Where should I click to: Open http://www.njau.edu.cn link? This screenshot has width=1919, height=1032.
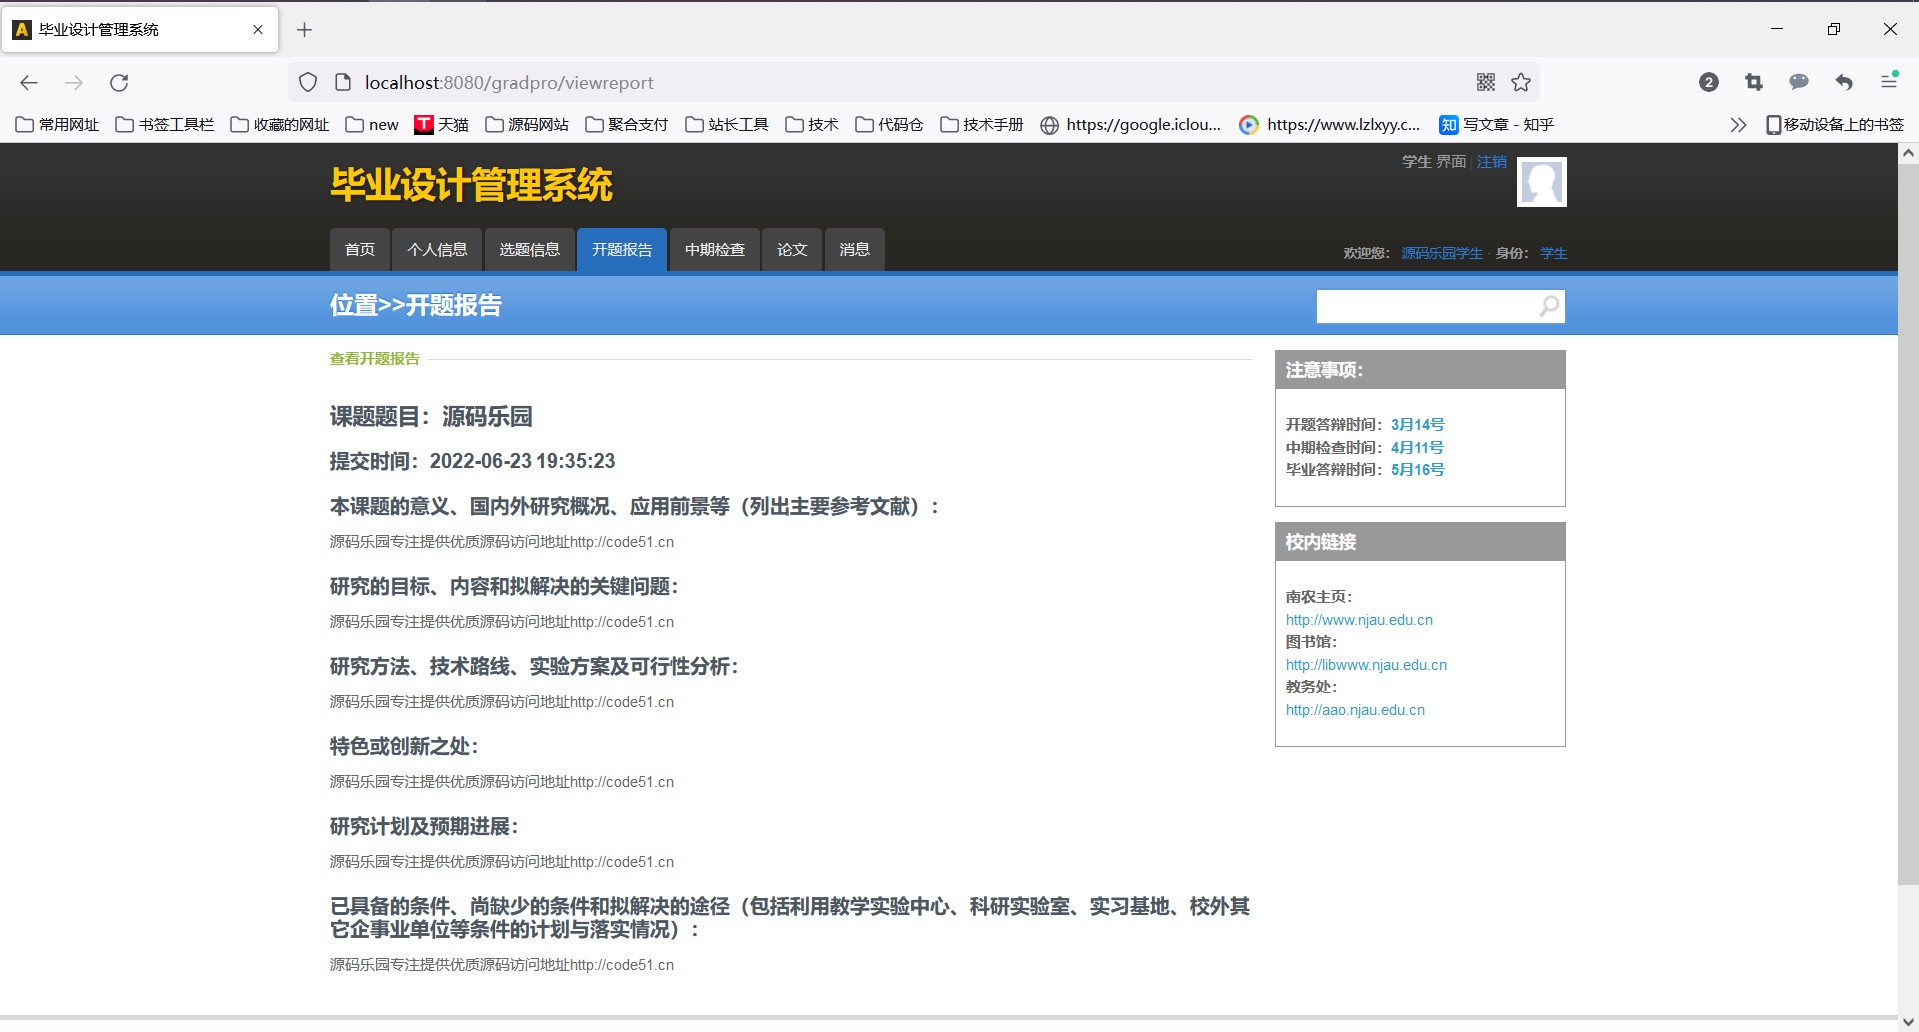pyautogui.click(x=1359, y=620)
